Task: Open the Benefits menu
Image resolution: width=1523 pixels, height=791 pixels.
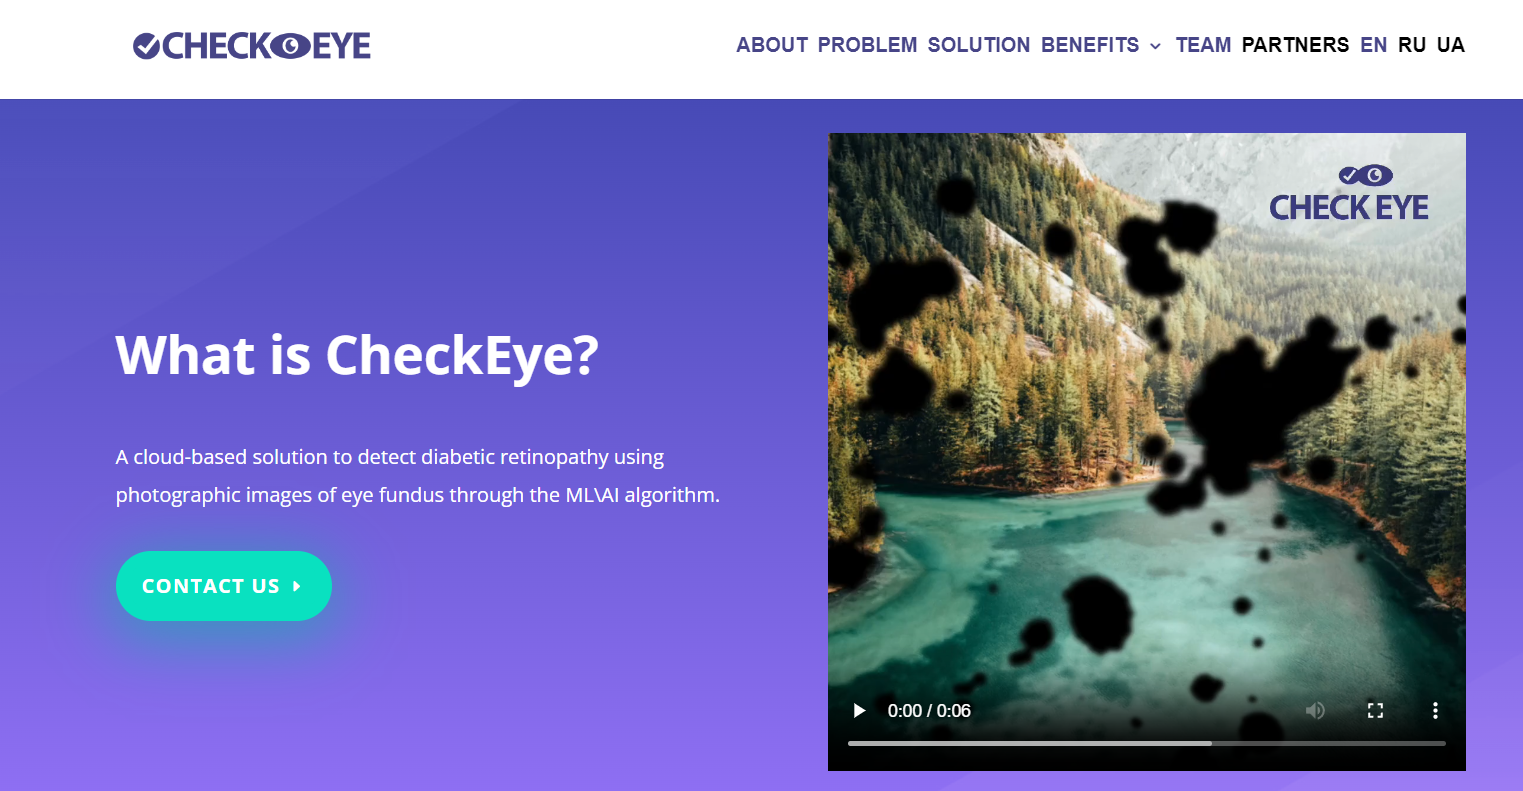Action: 1090,45
